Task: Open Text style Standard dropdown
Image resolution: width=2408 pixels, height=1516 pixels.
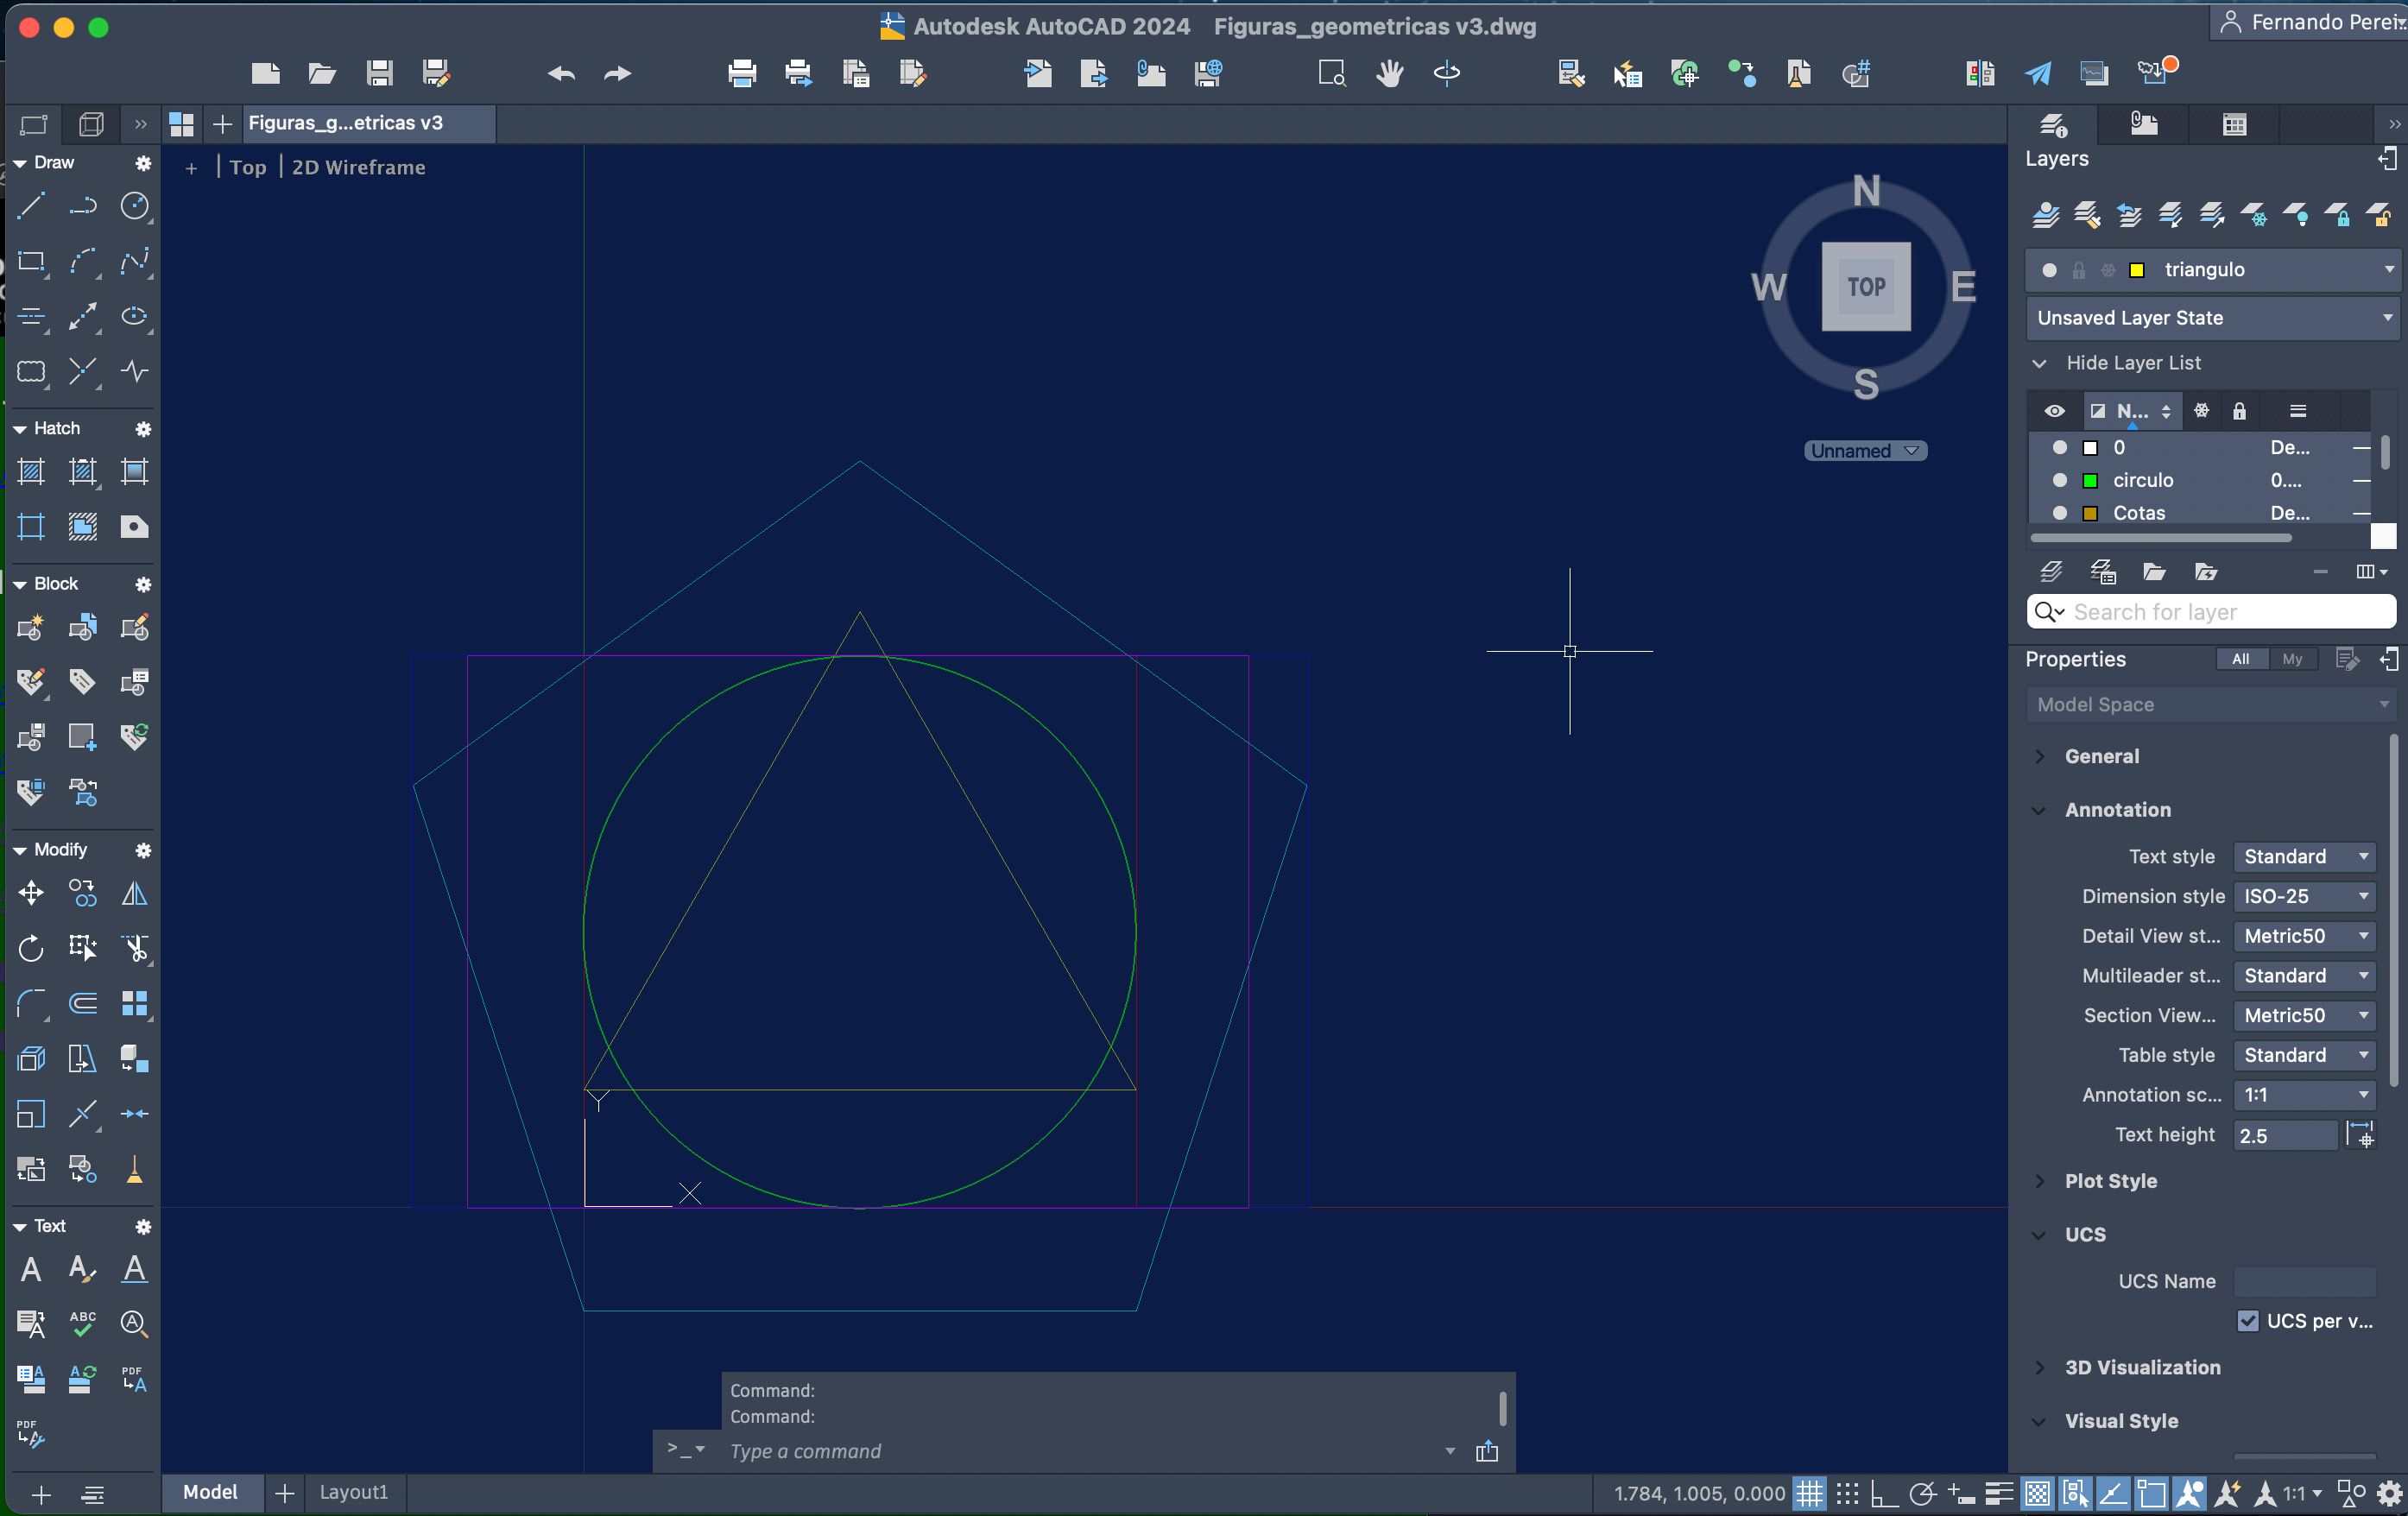Action: 2305,857
